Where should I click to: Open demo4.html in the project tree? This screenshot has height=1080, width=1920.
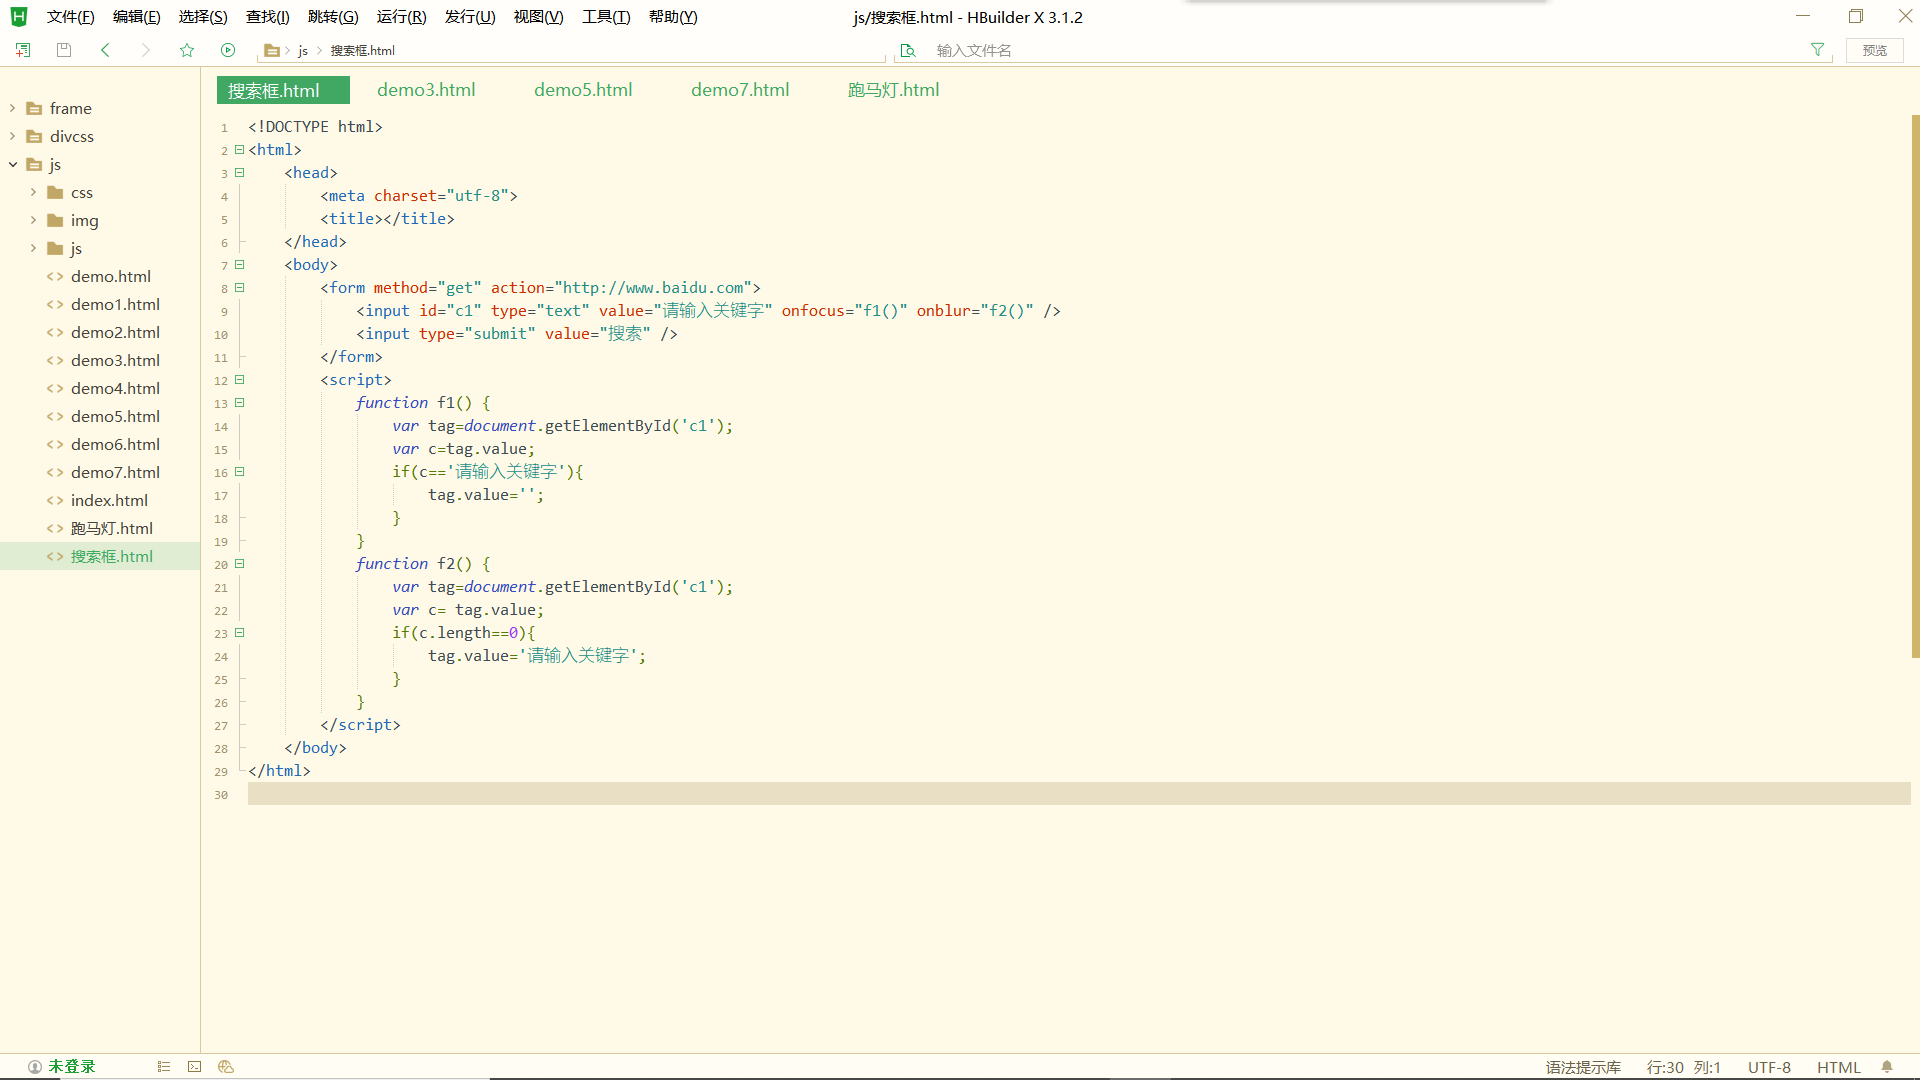click(115, 388)
